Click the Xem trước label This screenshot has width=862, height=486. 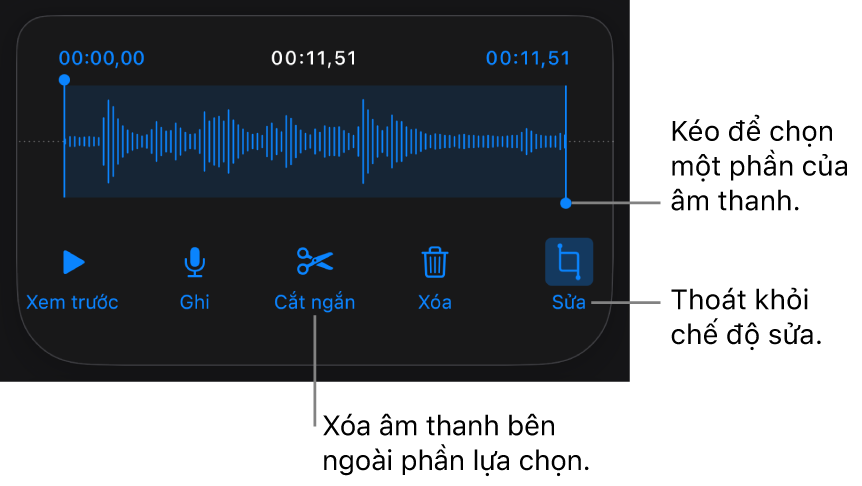point(72,302)
